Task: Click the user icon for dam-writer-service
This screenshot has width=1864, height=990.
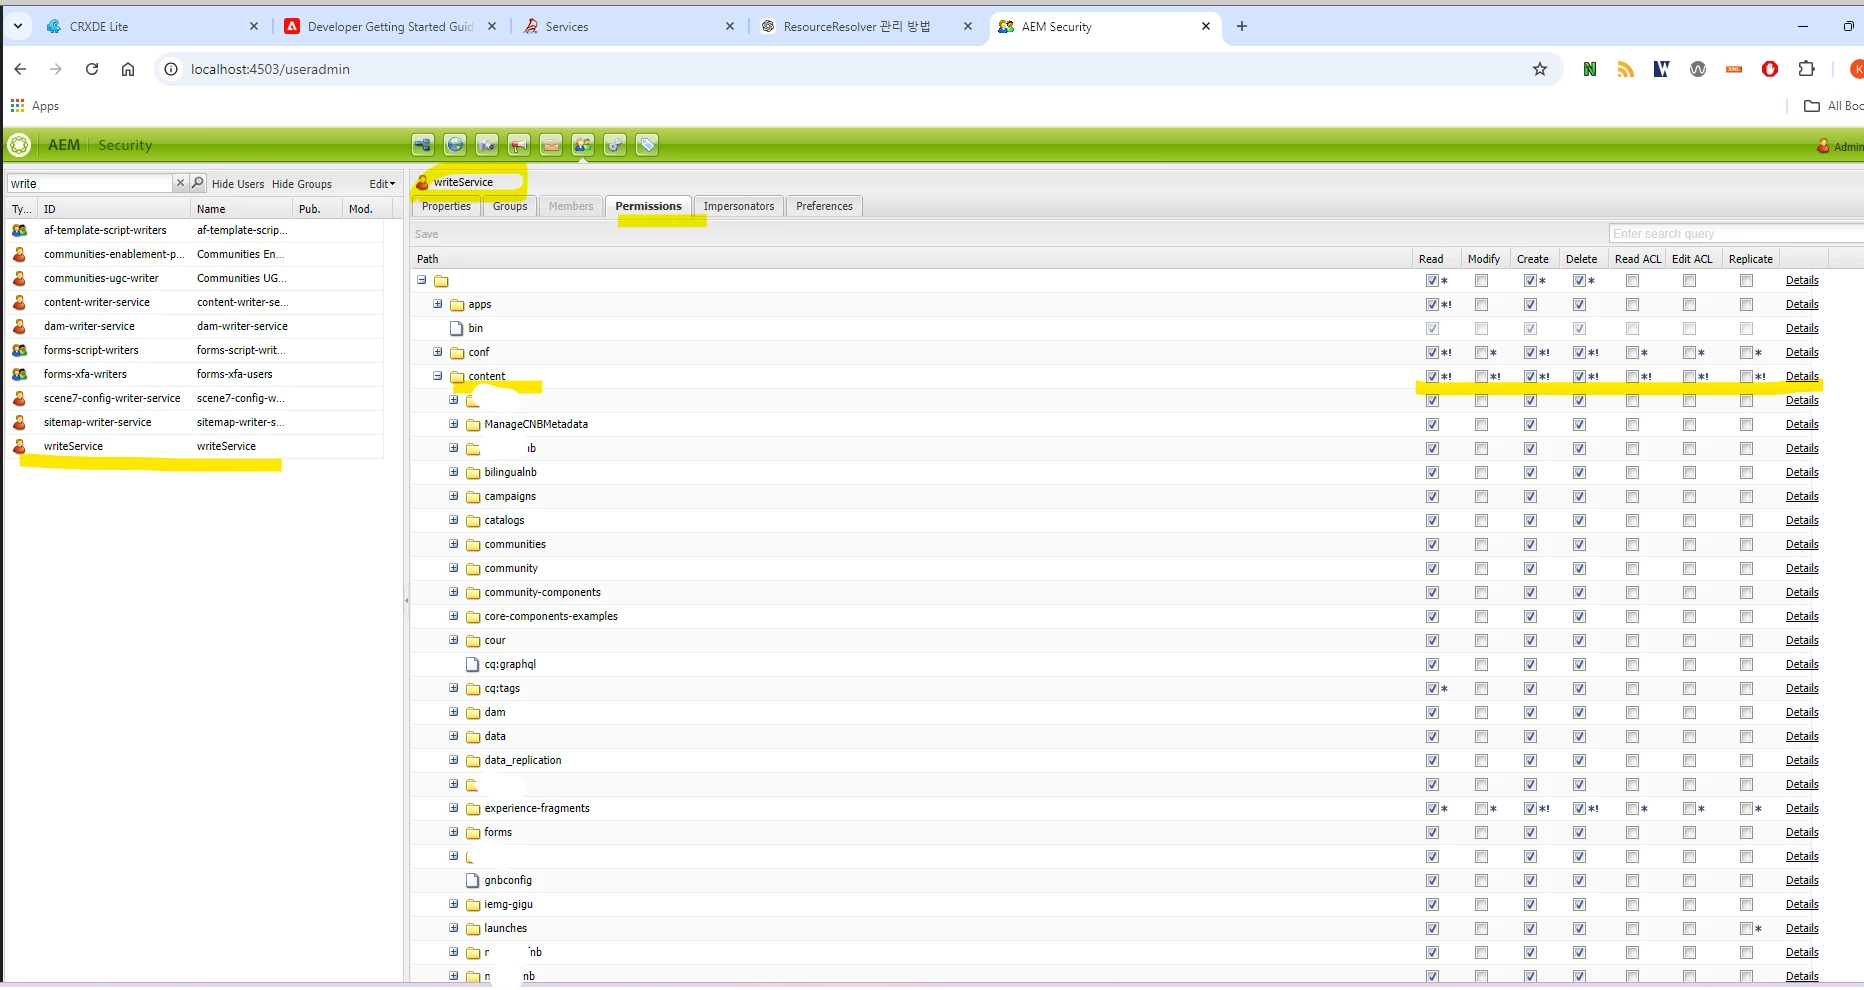Action: coord(19,326)
